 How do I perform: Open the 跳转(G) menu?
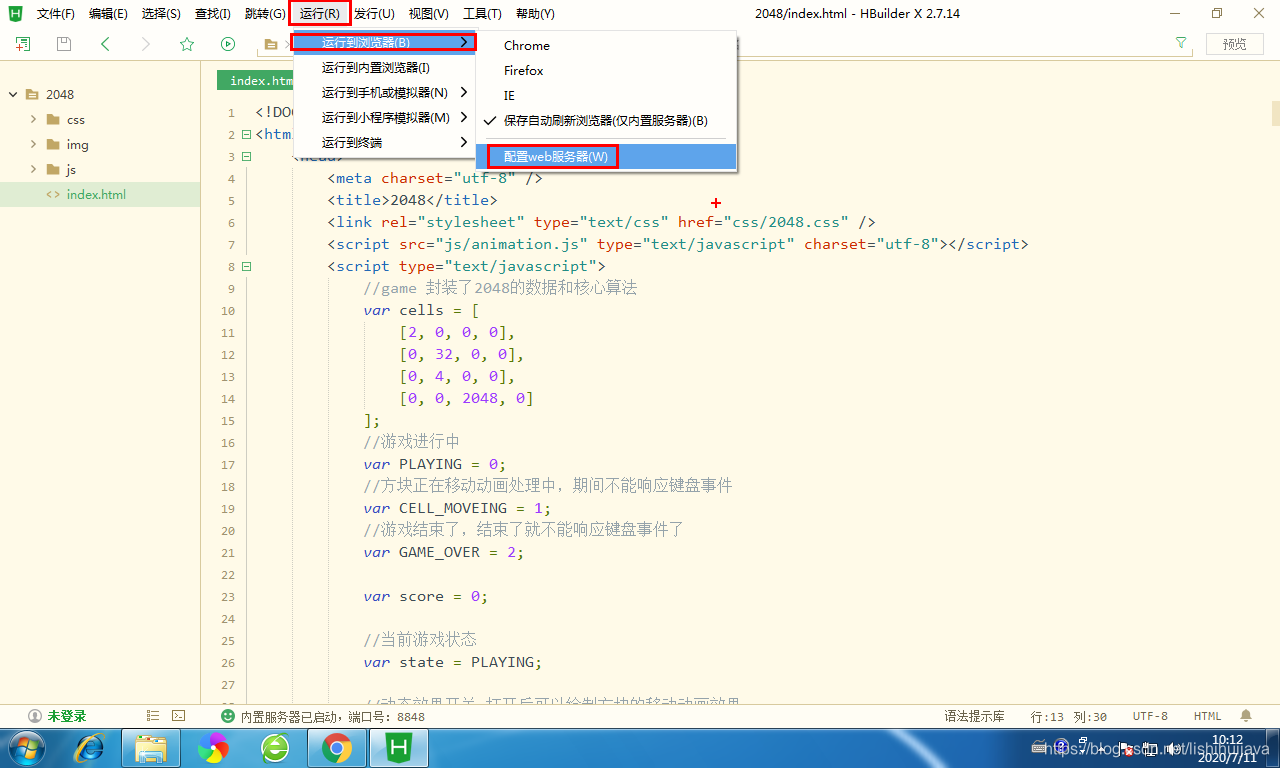point(265,14)
